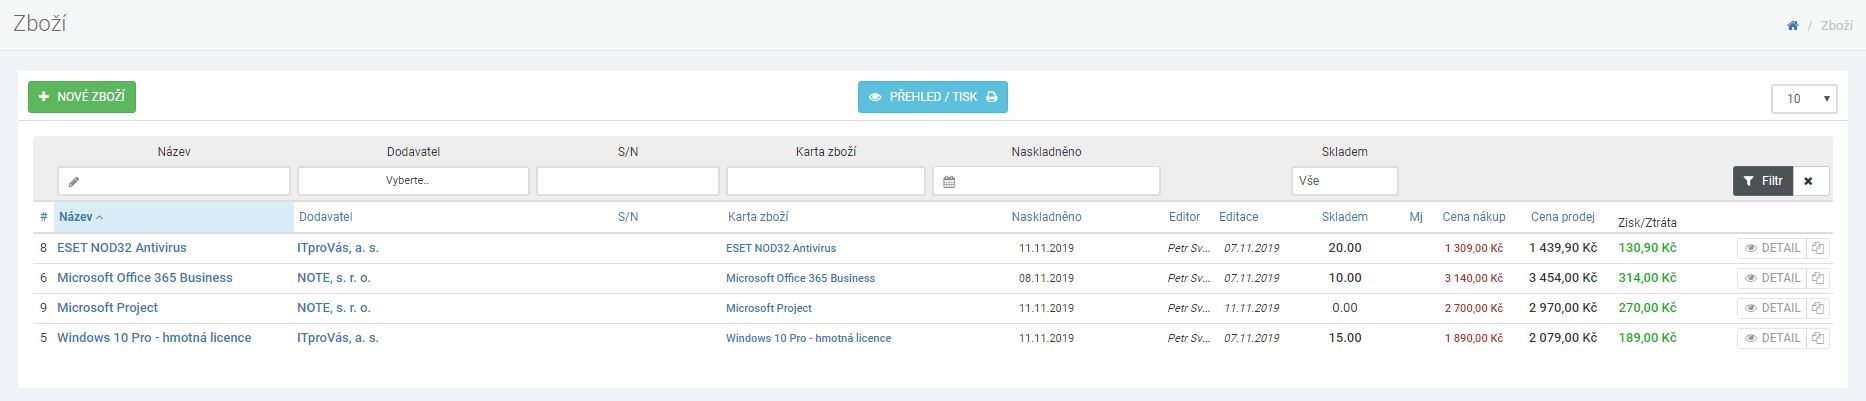
Task: Select profit value 314,00 Kč
Action: (x=1647, y=278)
